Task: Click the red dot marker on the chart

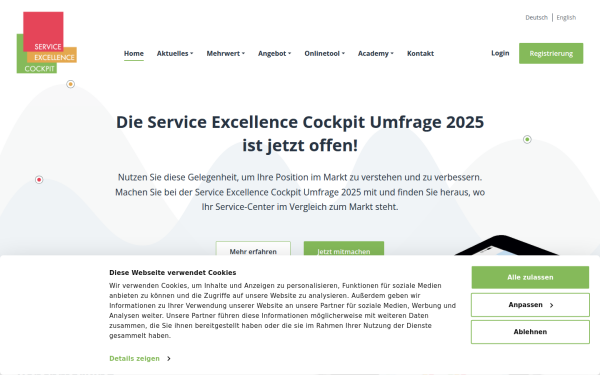Action: 39,179
